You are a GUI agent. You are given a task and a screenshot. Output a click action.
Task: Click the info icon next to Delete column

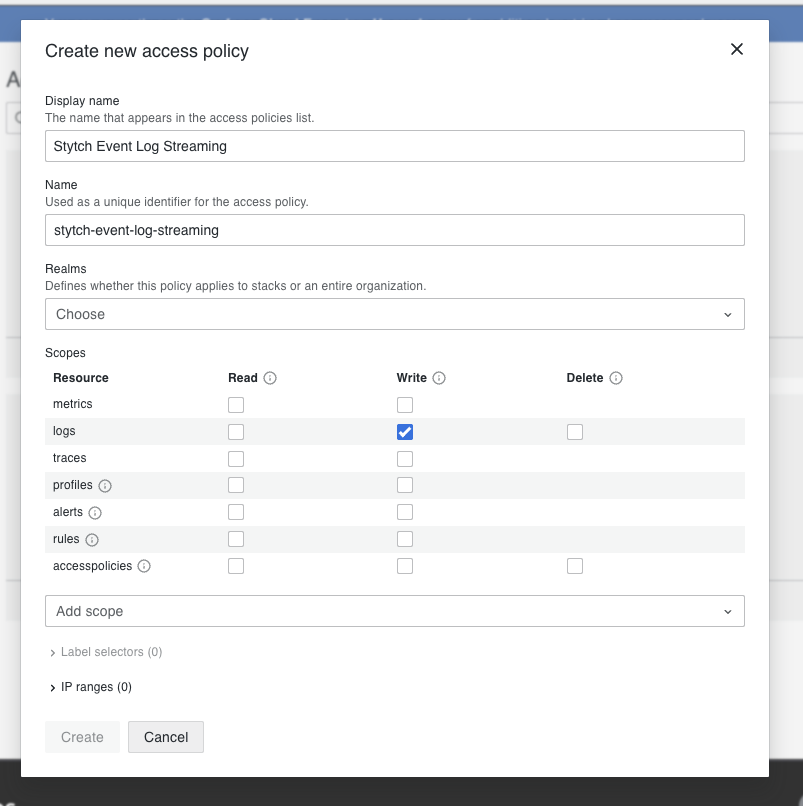(616, 378)
